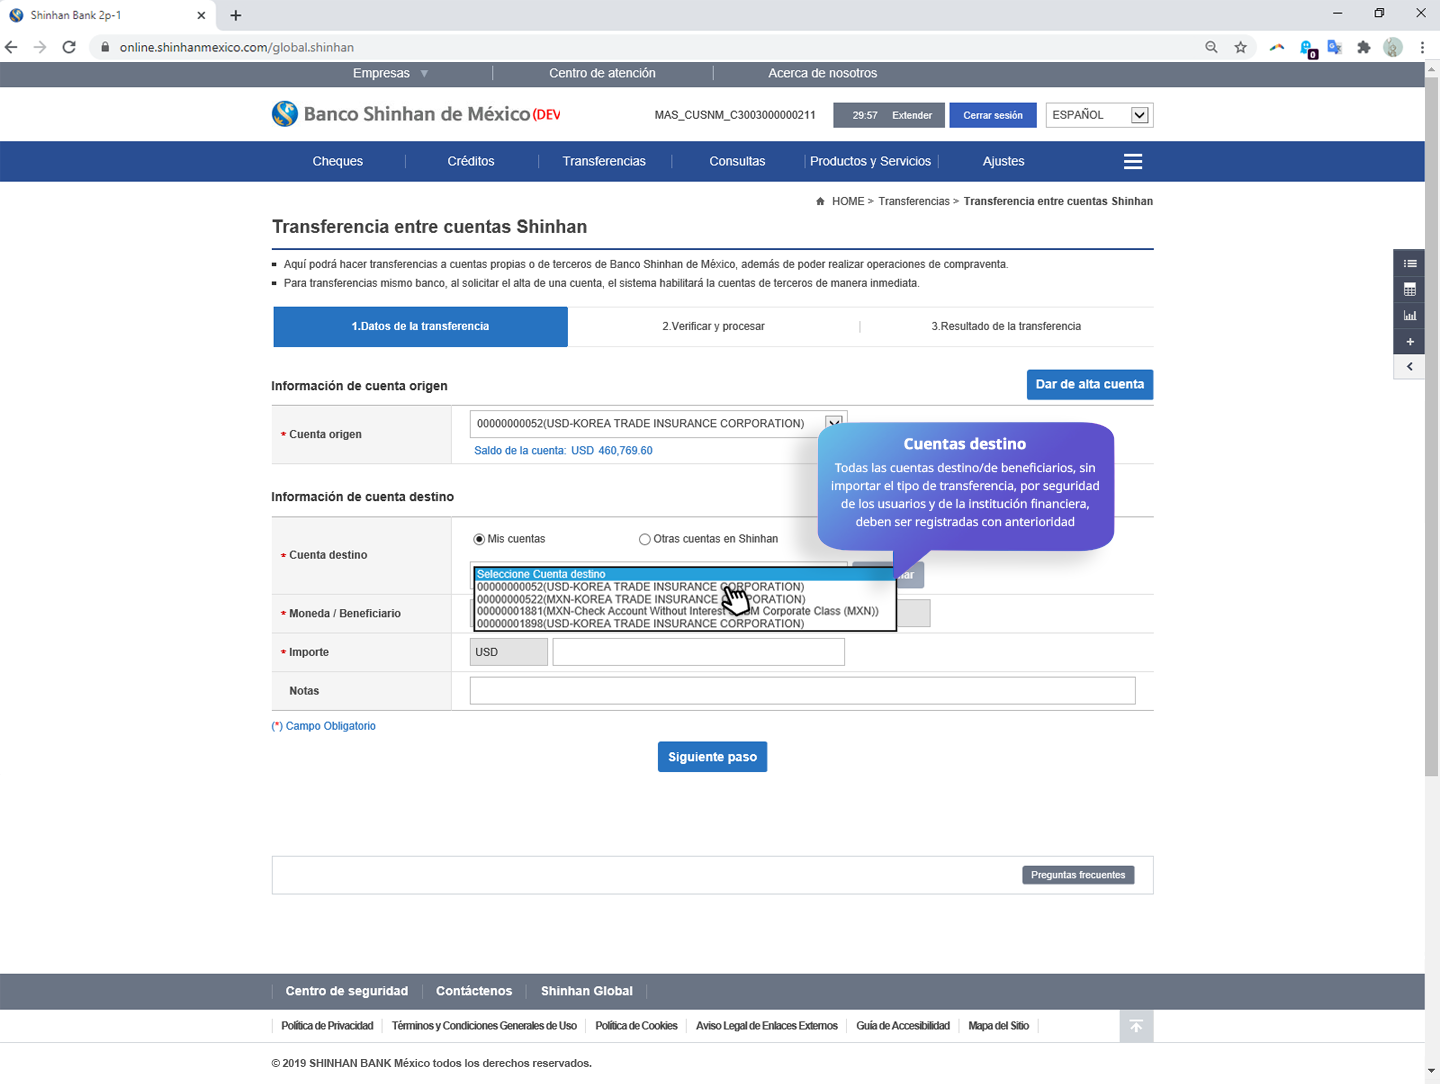Open the Créditos menu
The height and width of the screenshot is (1084, 1440).
coord(471,161)
